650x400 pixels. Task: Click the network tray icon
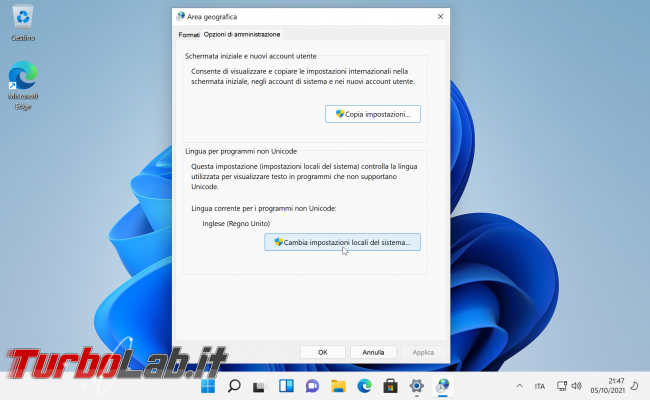click(562, 386)
